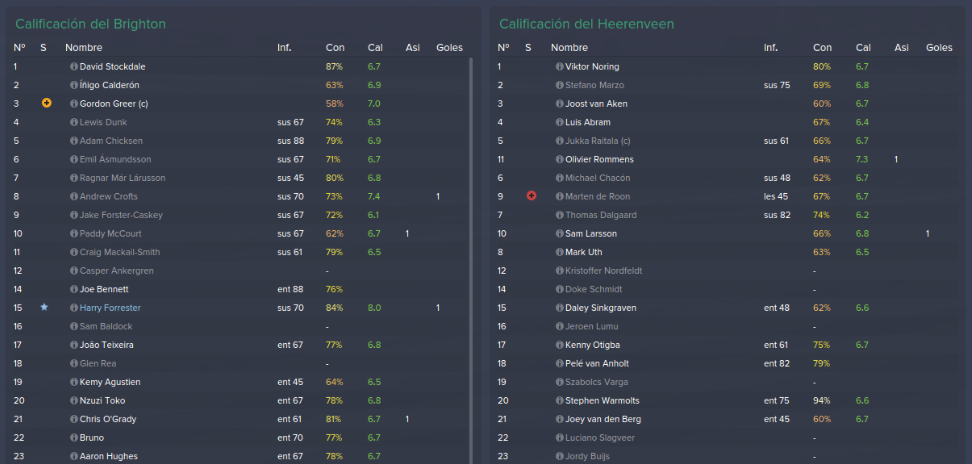Sort Brighton table by Inf. header

(x=284, y=48)
